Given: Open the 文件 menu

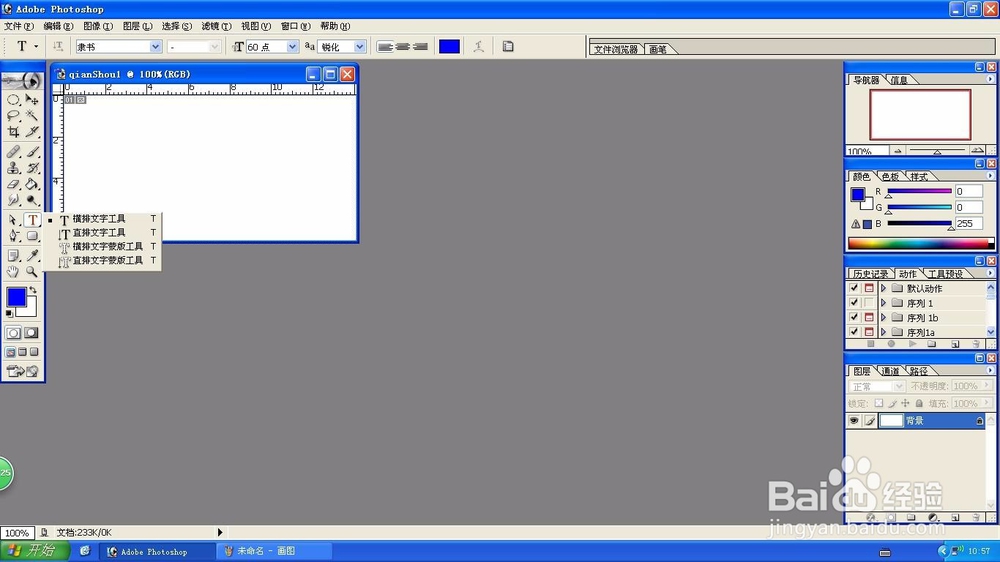Looking at the screenshot, I should [18, 26].
